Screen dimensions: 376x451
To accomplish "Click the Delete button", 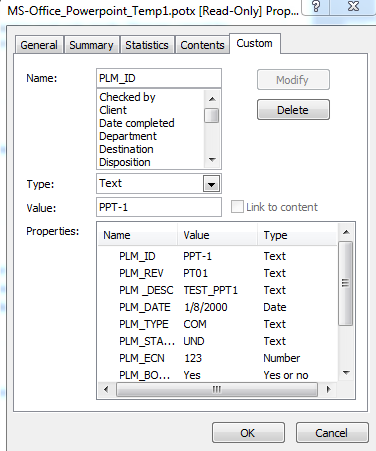I will pos(293,110).
